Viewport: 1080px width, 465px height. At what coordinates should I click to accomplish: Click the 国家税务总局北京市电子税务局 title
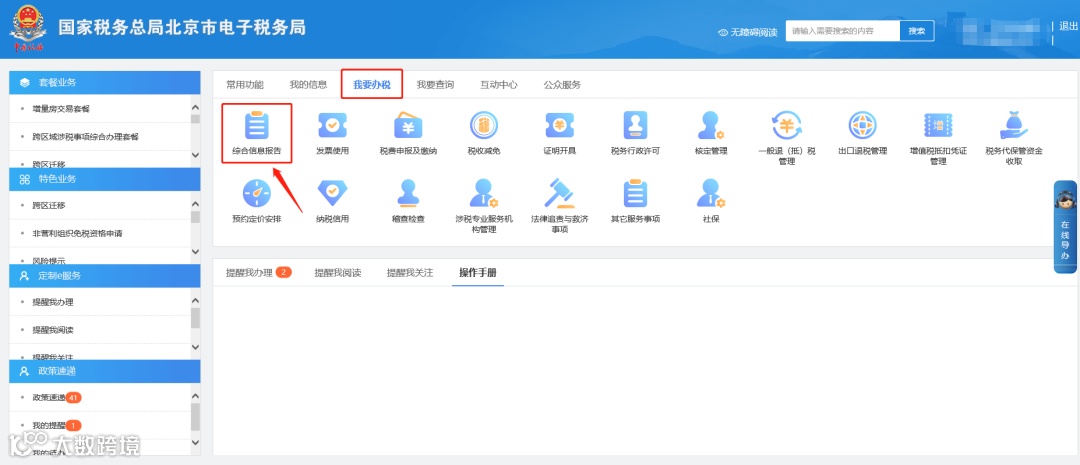tap(182, 28)
